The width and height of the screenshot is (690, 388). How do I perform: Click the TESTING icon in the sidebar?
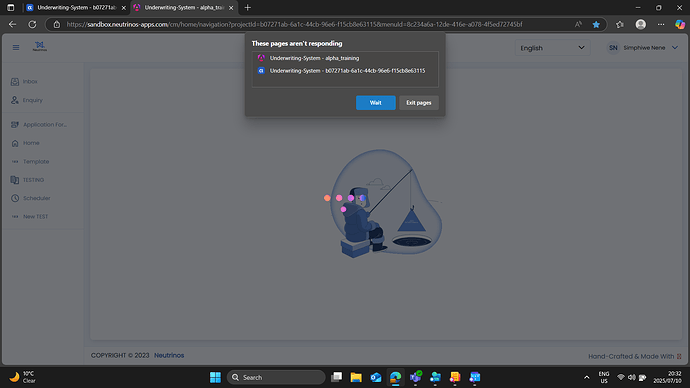(15, 180)
